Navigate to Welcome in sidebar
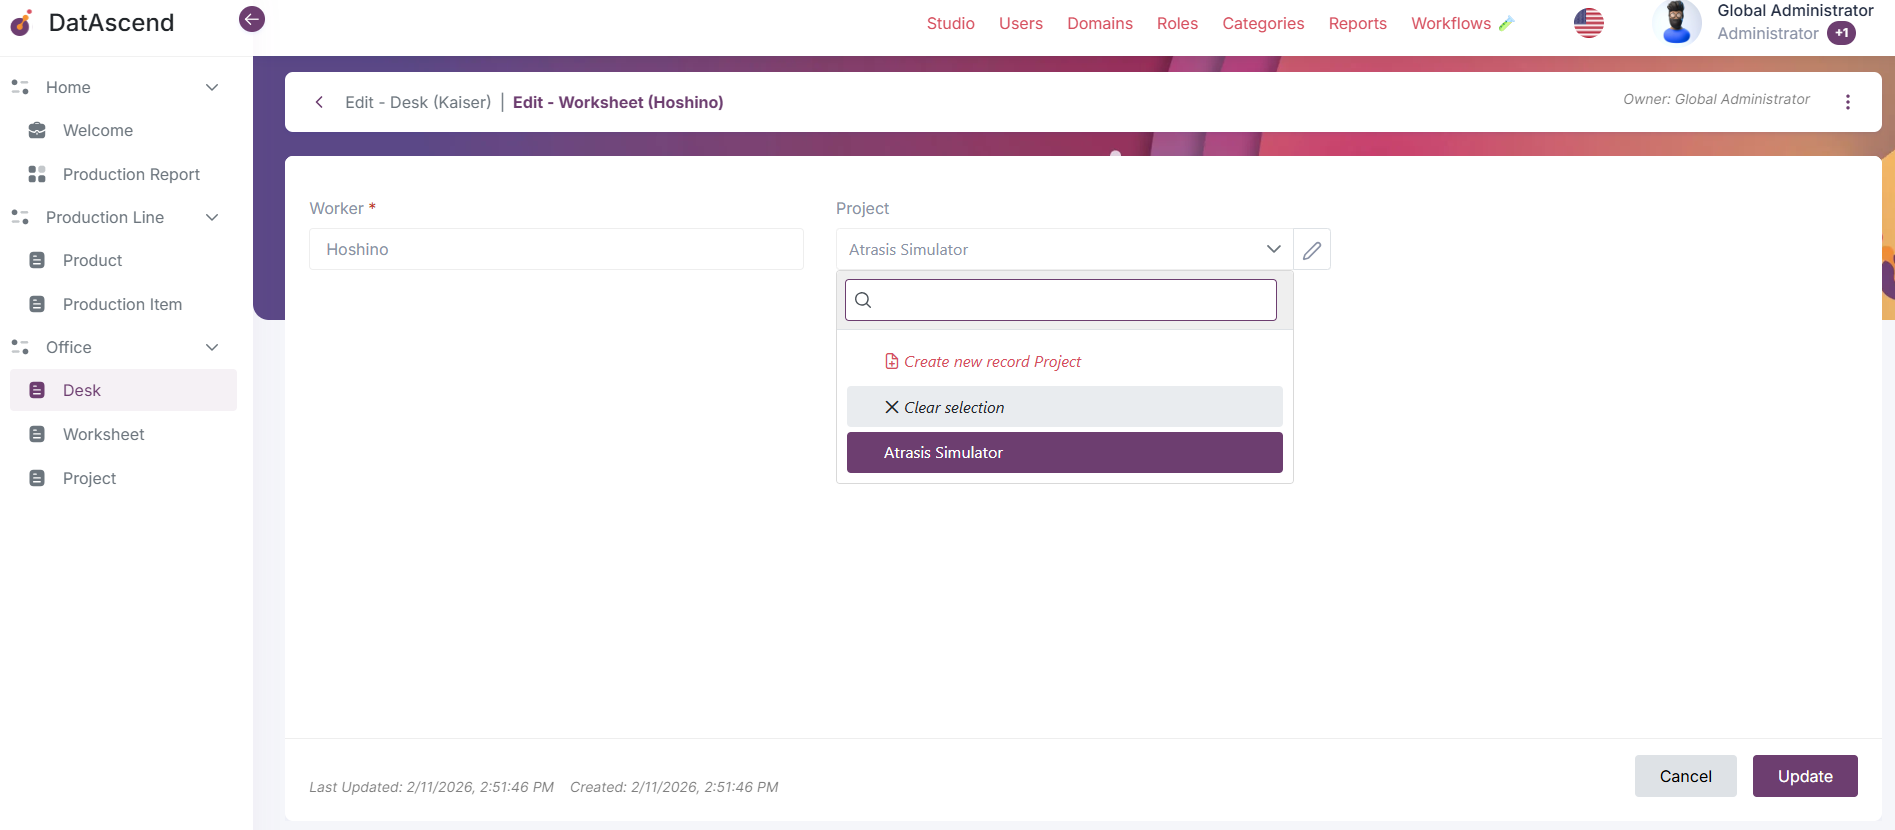 click(x=98, y=130)
